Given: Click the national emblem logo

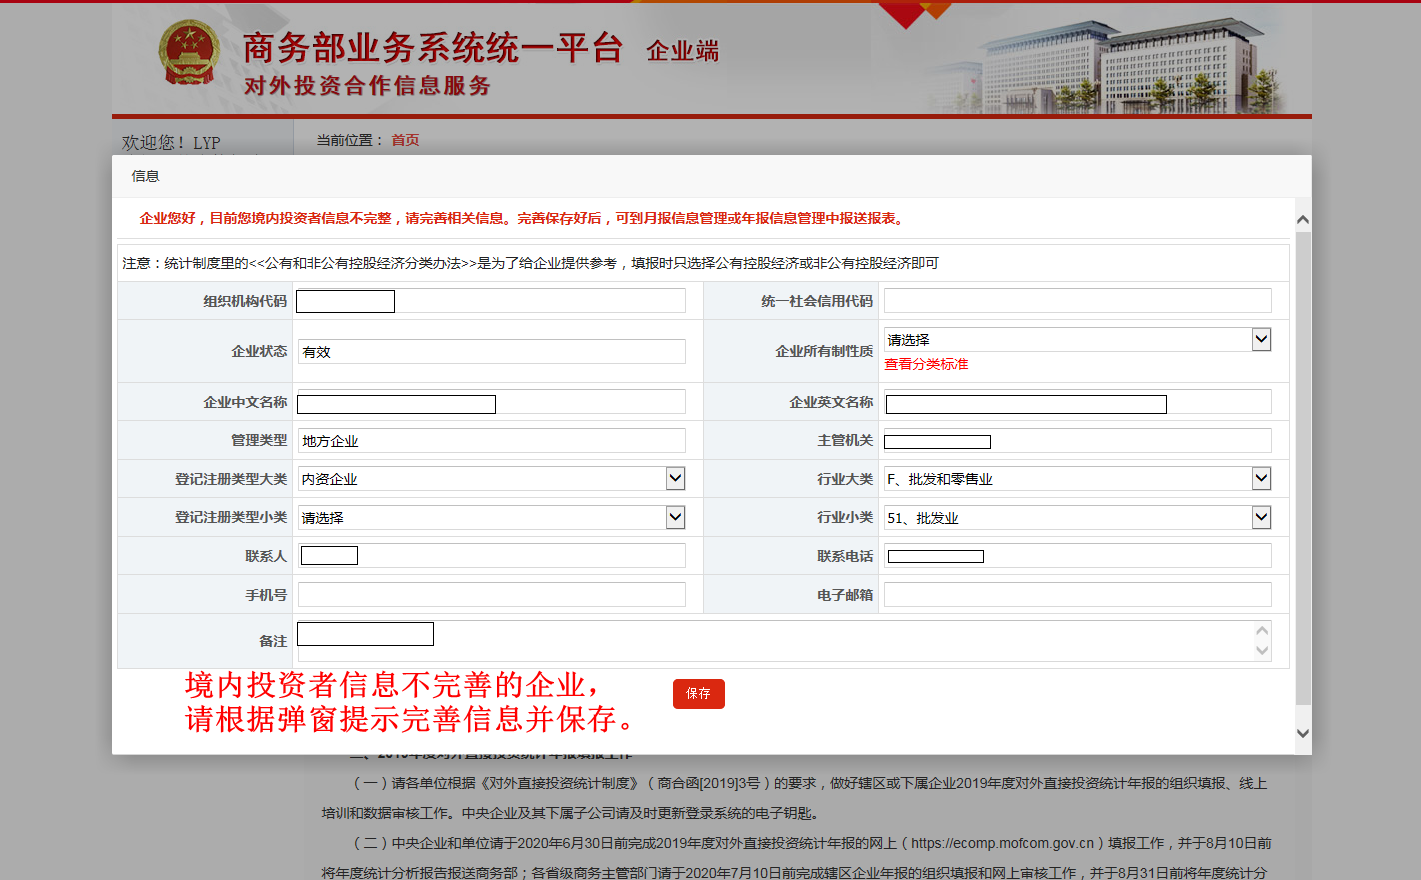Looking at the screenshot, I should [x=189, y=52].
